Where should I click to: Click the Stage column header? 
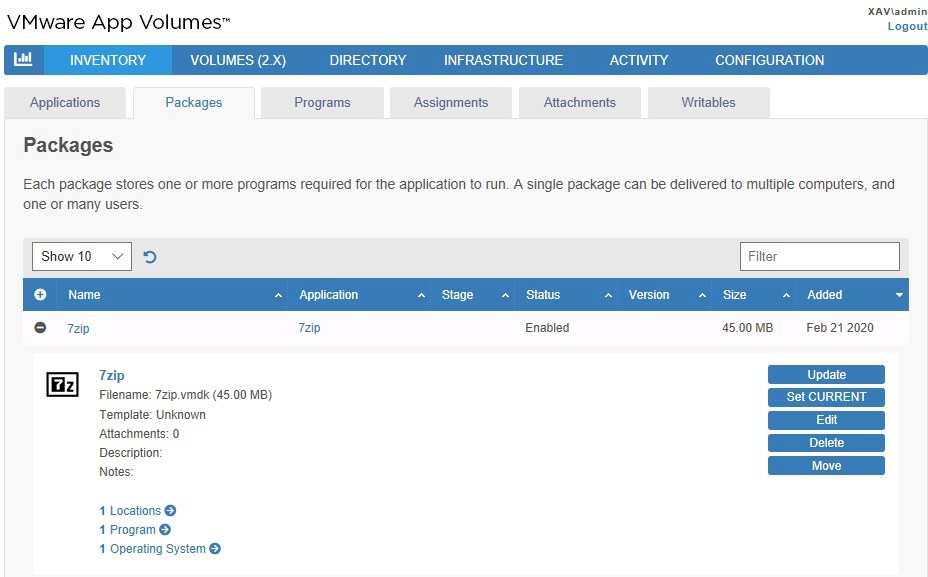(473, 295)
